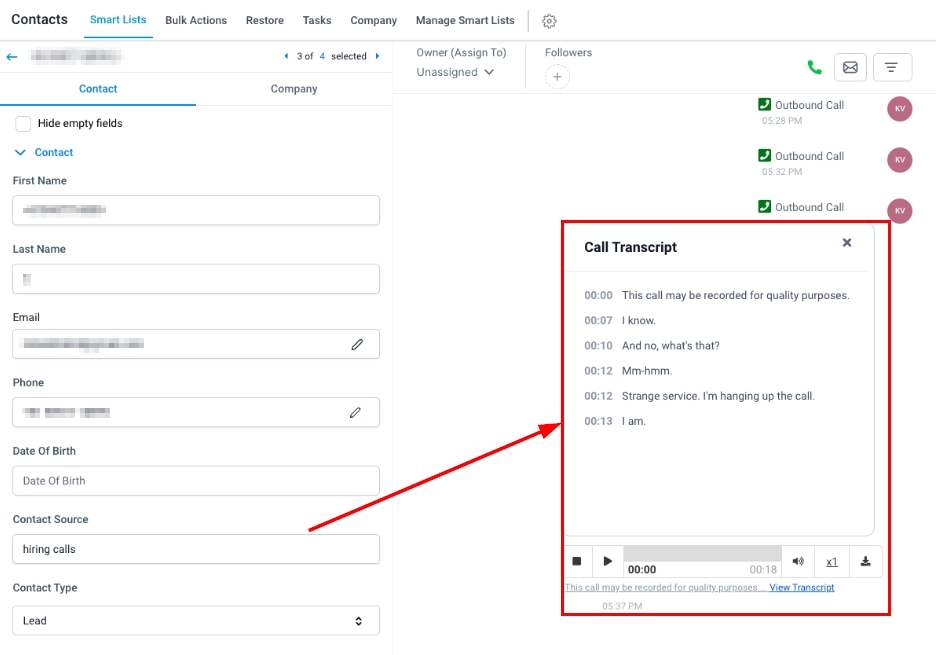
Task: Collapse the Contact section
Action: coord(21,153)
